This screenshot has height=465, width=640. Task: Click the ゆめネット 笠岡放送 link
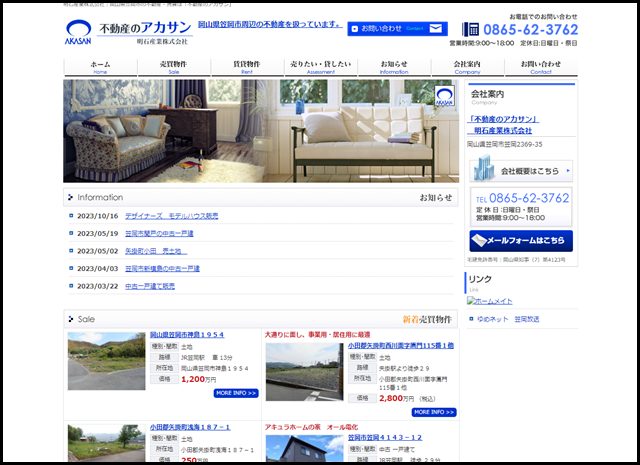tap(508, 319)
